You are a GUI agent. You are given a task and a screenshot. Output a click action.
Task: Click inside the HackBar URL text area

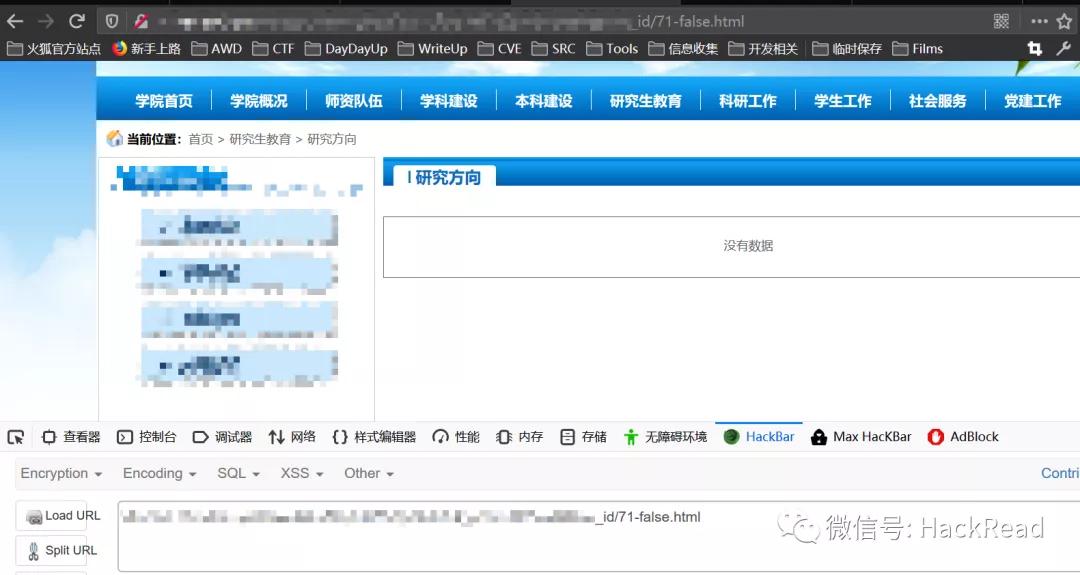pyautogui.click(x=599, y=536)
